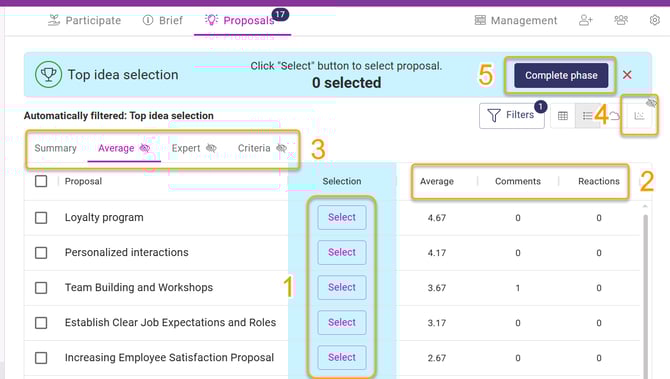Tick the Team Building and Workshops checkbox

[x=41, y=288]
